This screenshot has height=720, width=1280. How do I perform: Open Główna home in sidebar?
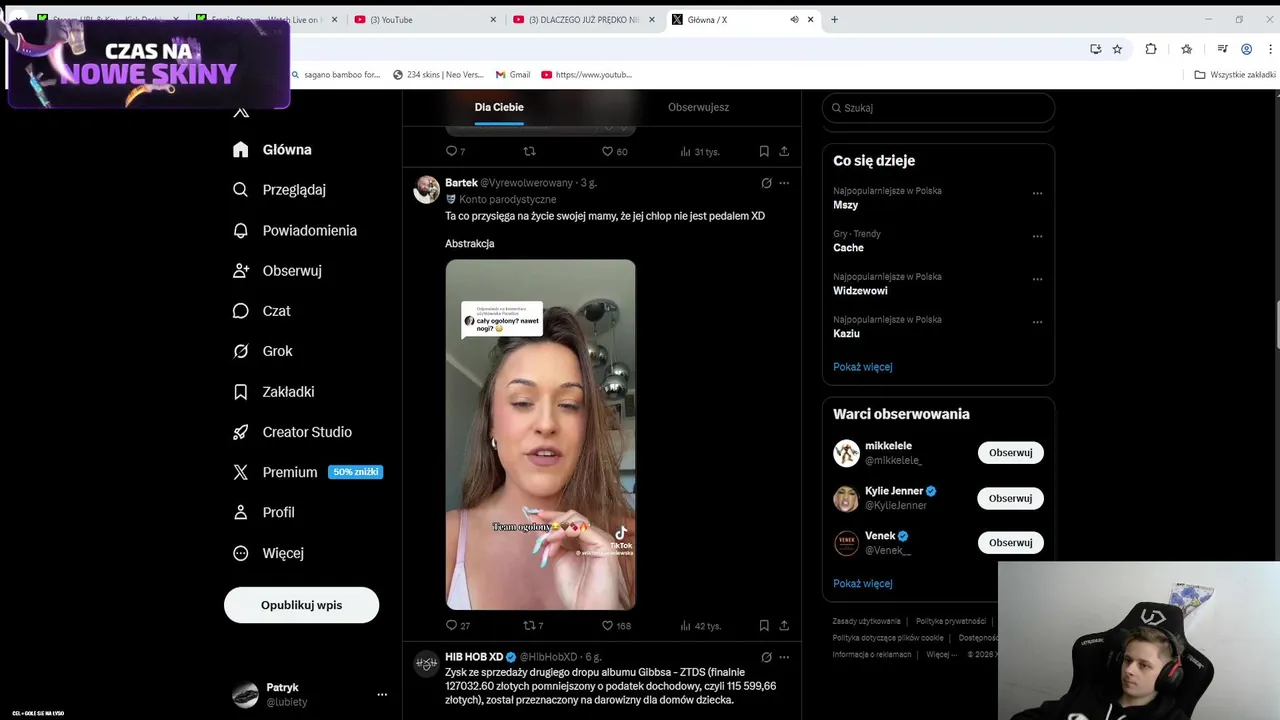point(272,150)
